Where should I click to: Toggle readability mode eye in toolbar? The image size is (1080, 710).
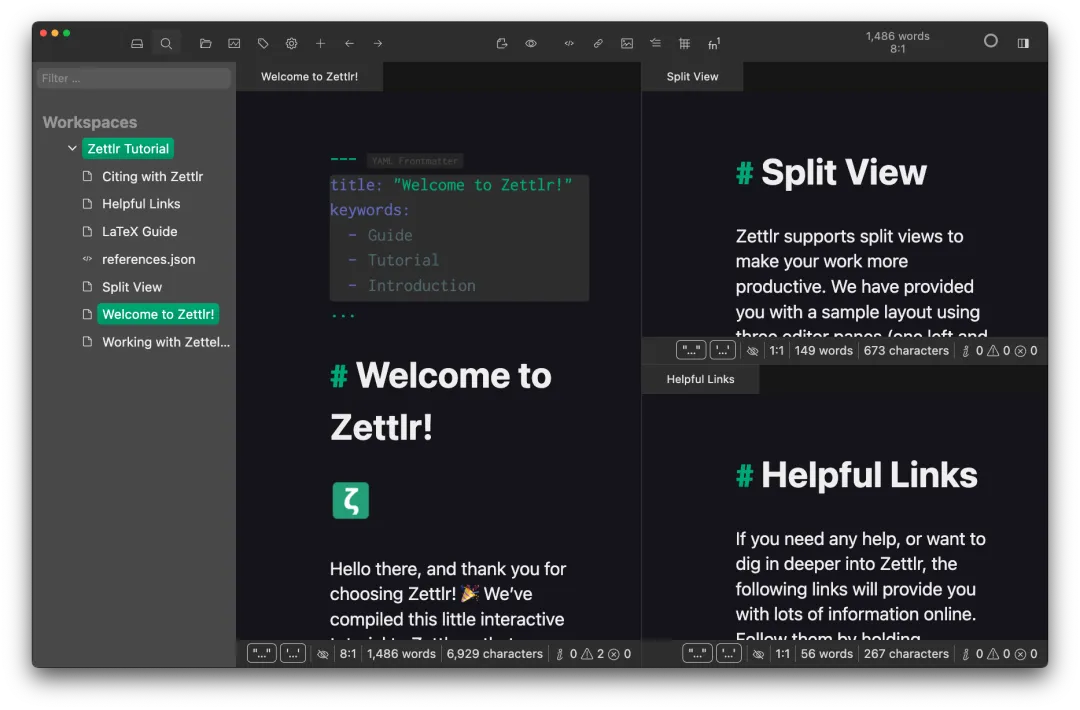(x=531, y=43)
